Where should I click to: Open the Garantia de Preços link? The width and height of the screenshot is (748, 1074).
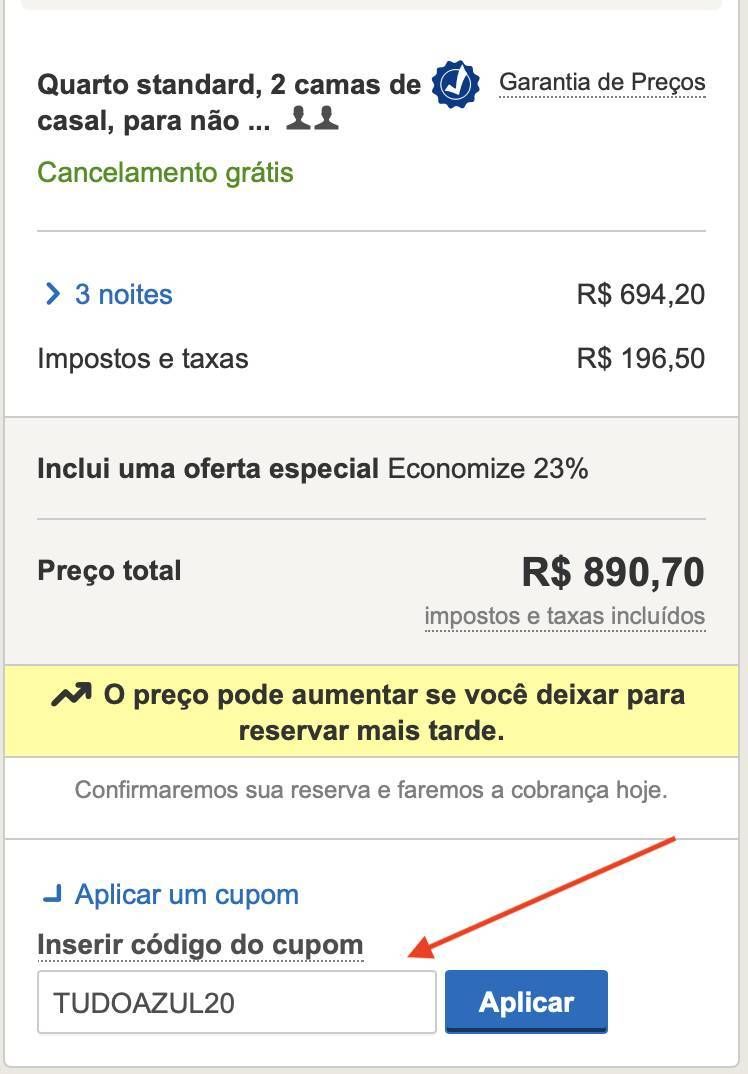pyautogui.click(x=602, y=82)
